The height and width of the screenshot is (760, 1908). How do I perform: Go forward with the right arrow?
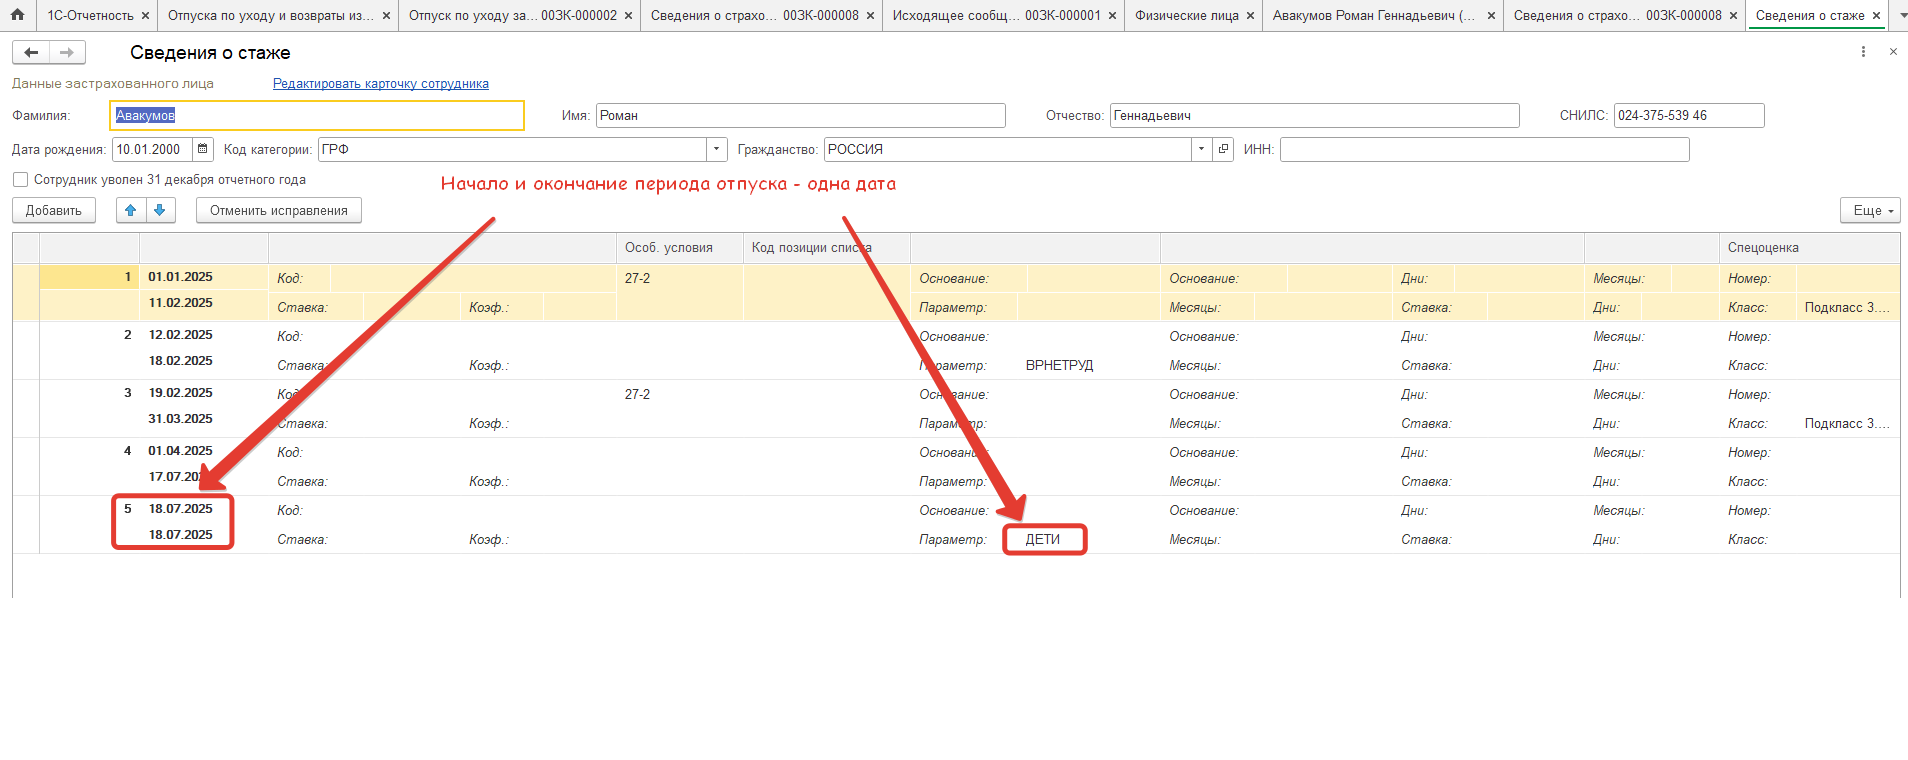point(67,52)
